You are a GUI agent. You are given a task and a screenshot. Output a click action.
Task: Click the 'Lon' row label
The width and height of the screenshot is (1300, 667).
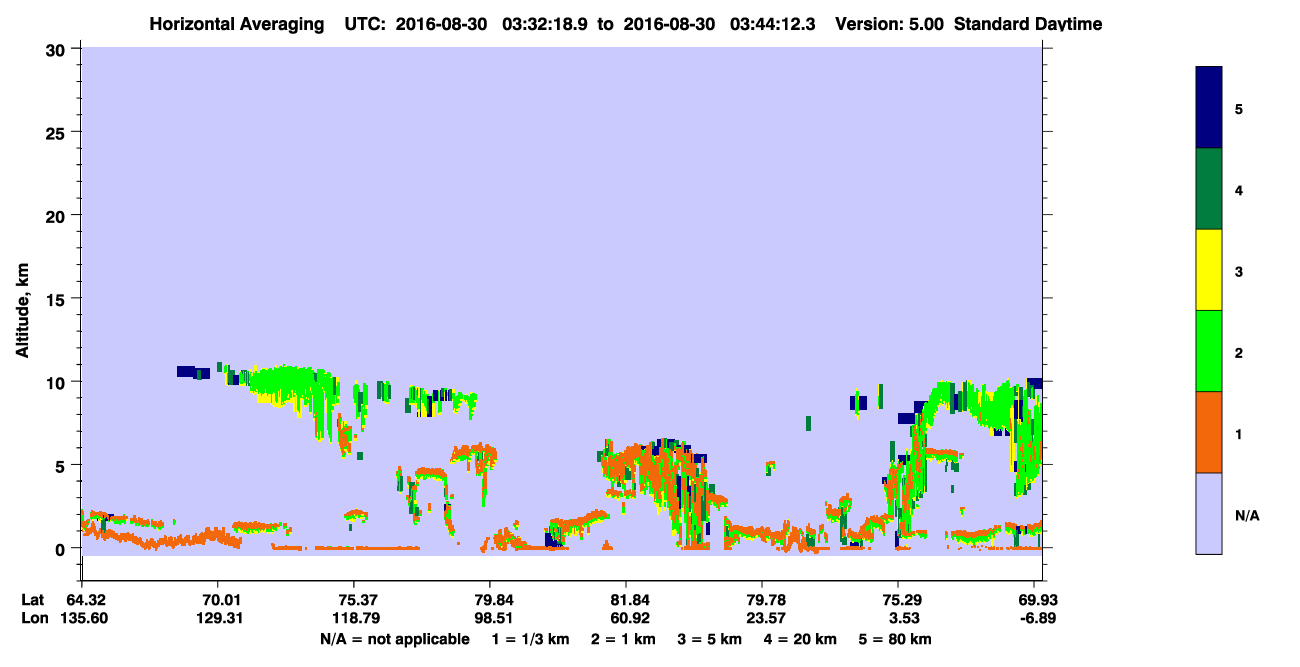tap(33, 618)
